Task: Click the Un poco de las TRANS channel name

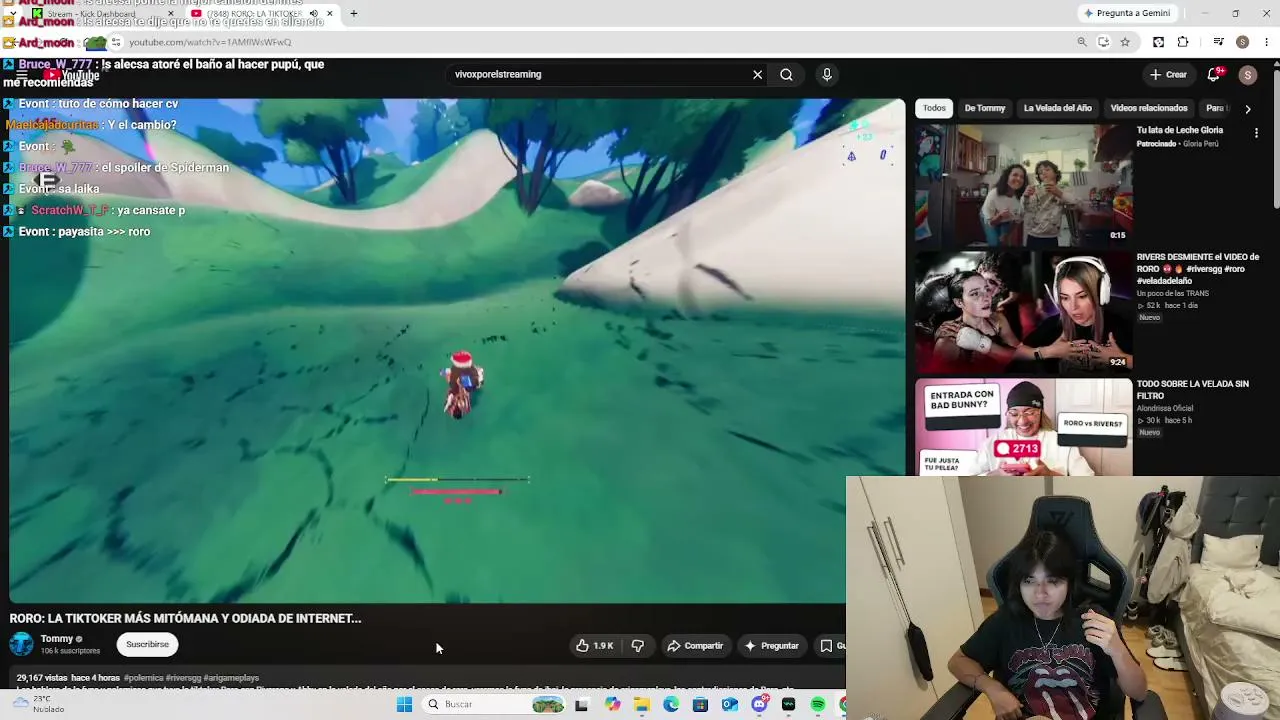Action: pyautogui.click(x=1172, y=293)
